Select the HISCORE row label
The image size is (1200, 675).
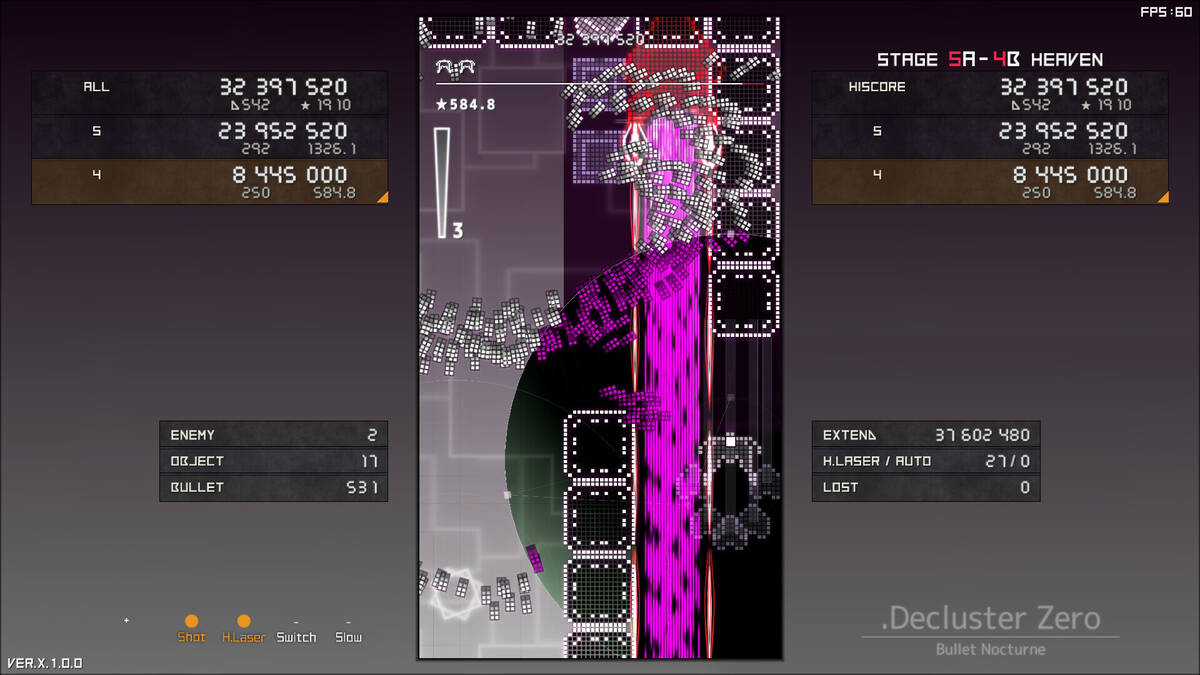(x=877, y=87)
